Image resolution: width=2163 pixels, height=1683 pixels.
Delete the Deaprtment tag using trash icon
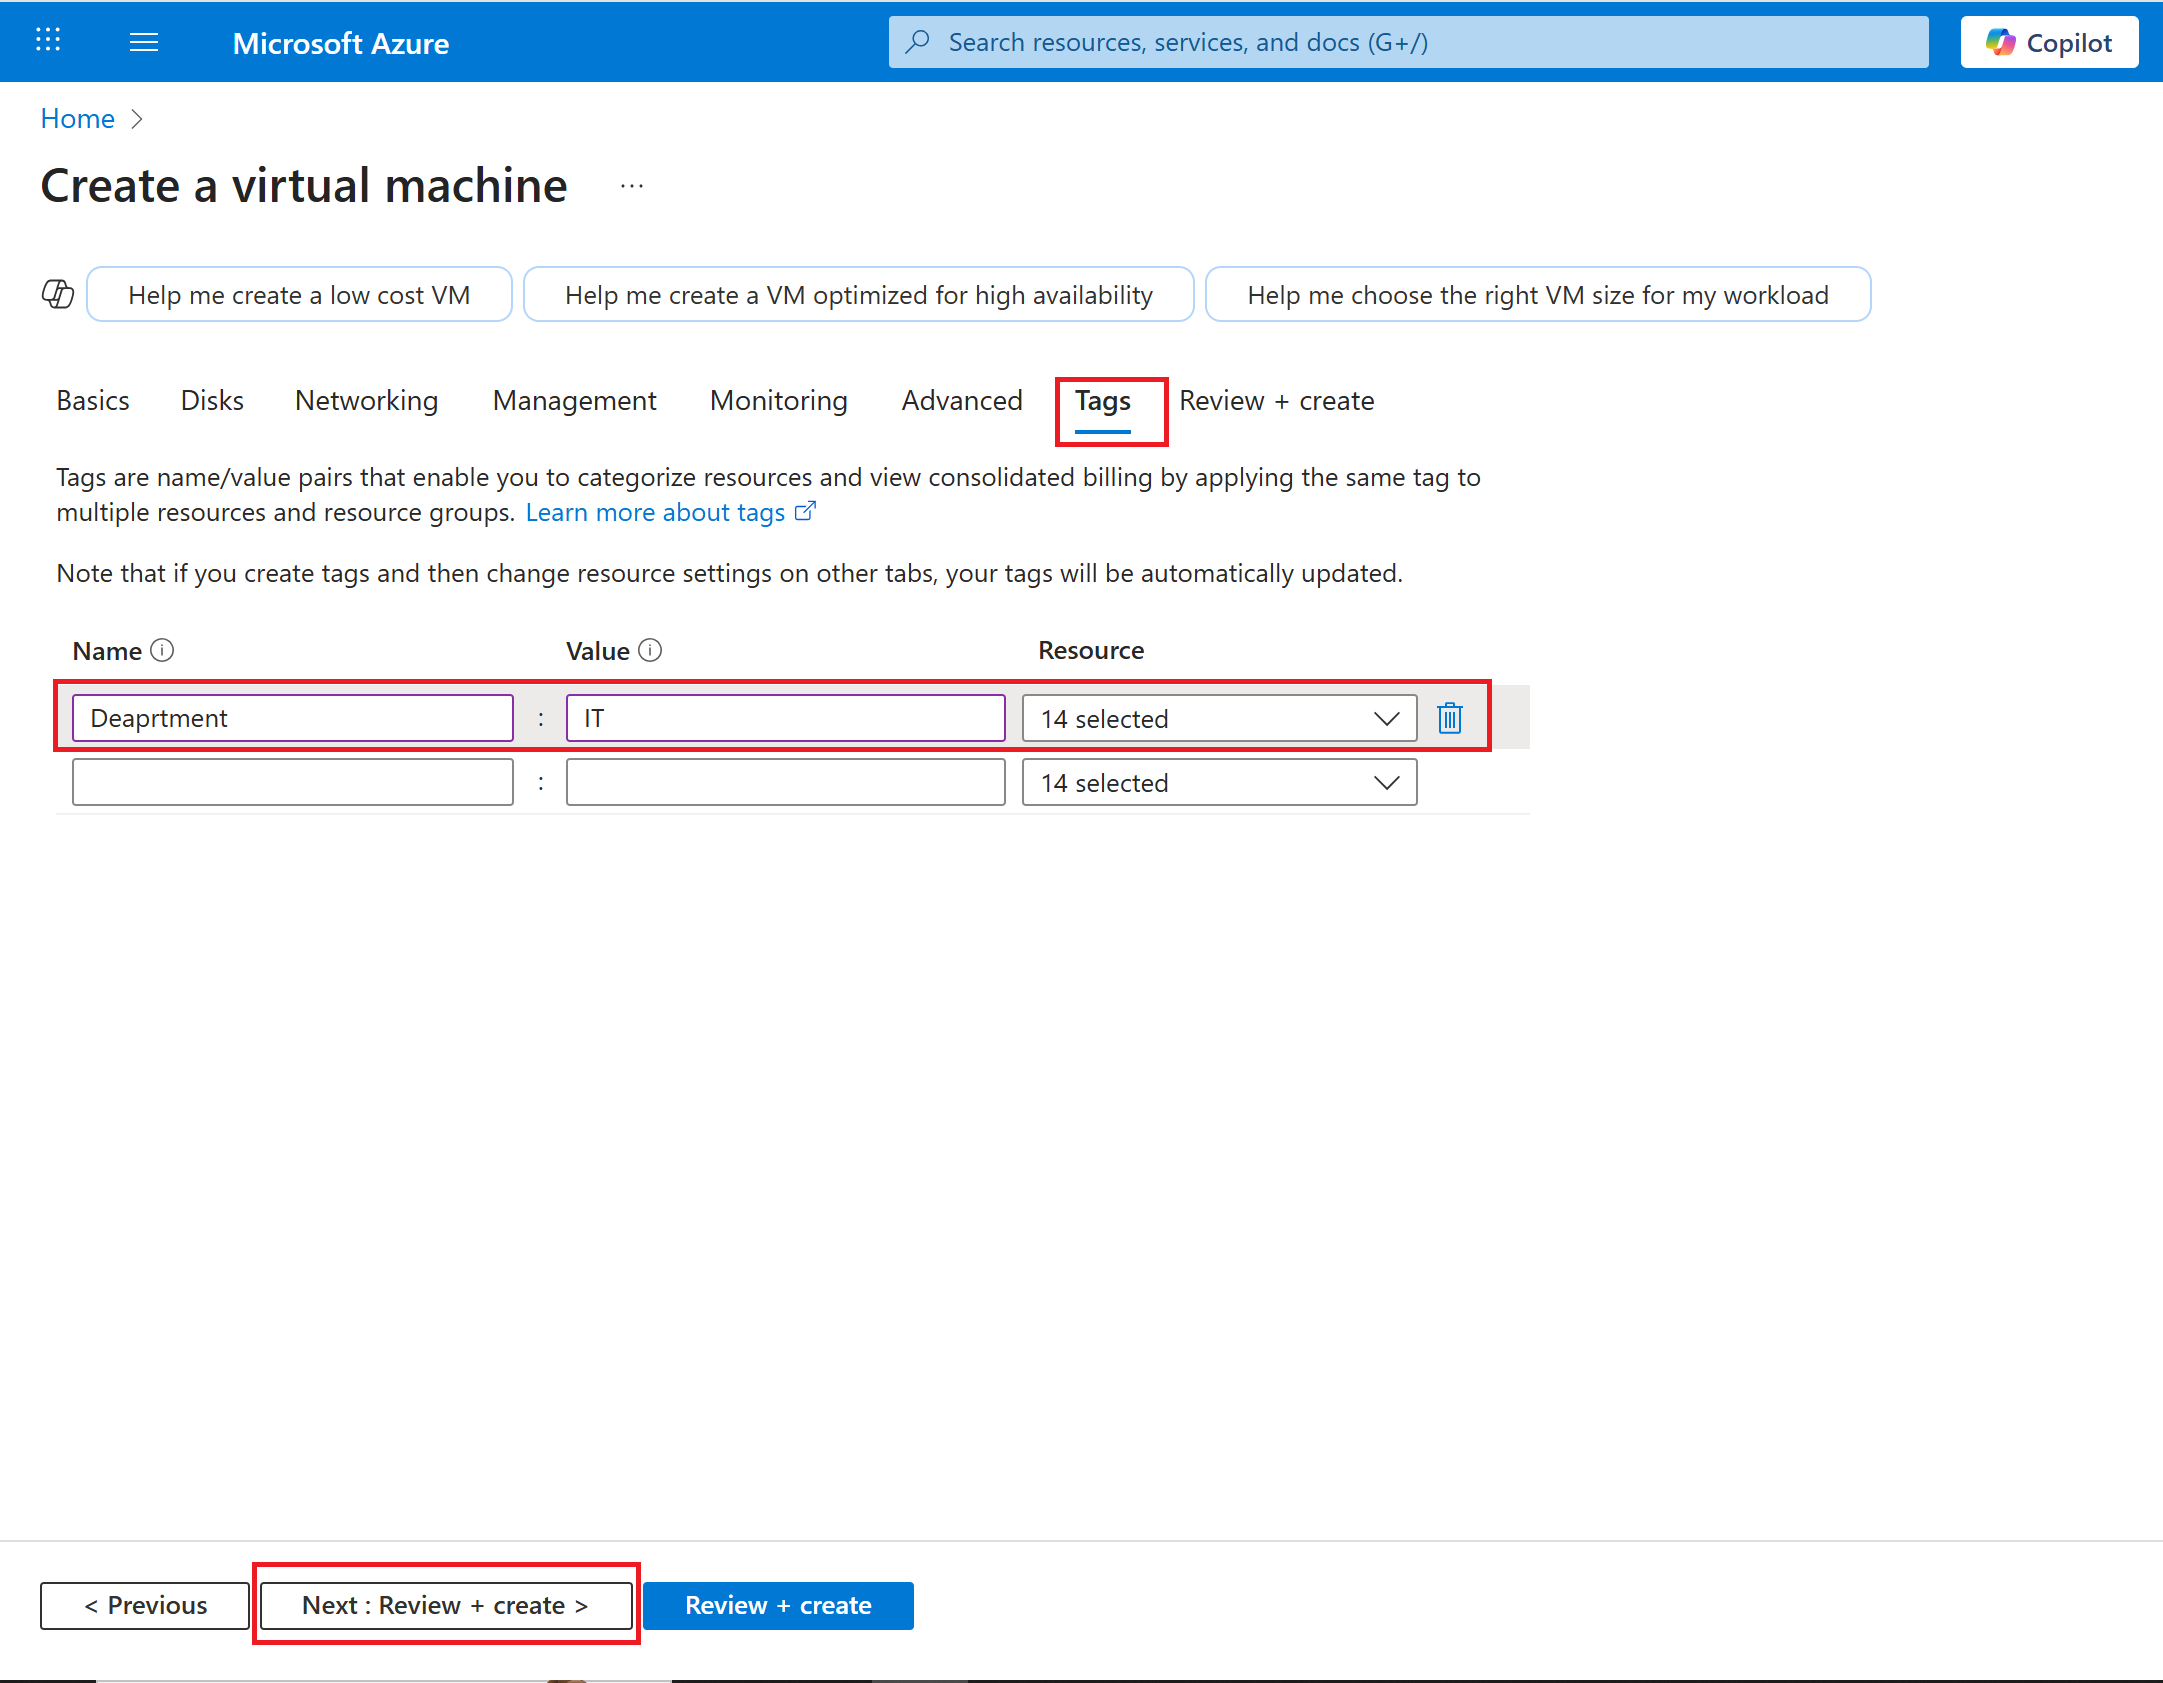click(x=1450, y=718)
